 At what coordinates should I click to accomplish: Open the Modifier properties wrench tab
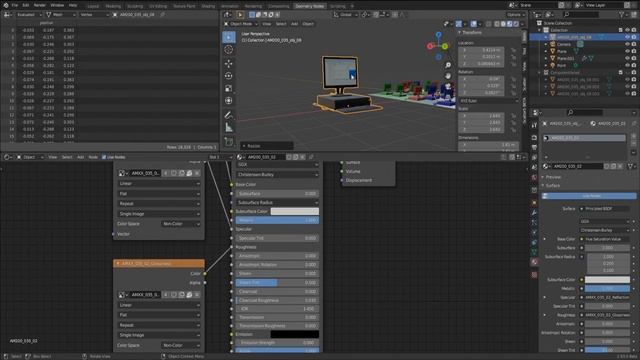[534, 213]
